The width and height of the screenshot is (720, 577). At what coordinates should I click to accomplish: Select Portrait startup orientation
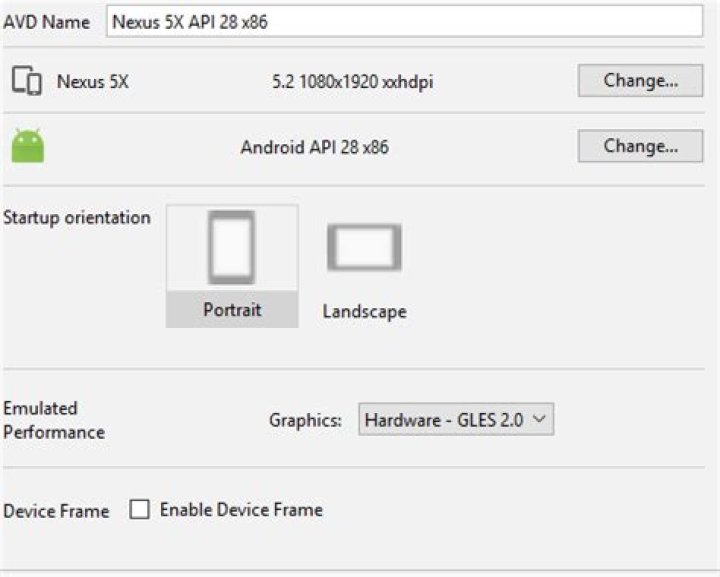232,266
